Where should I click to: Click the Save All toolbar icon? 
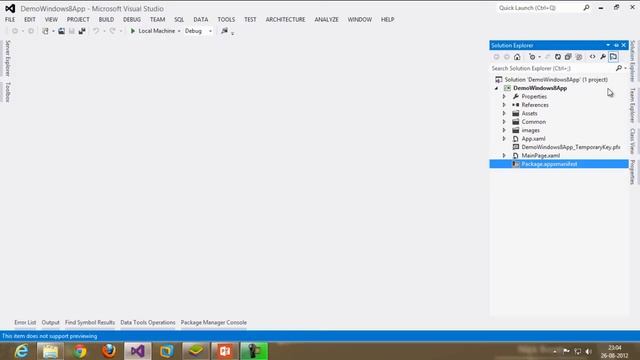(x=82, y=31)
